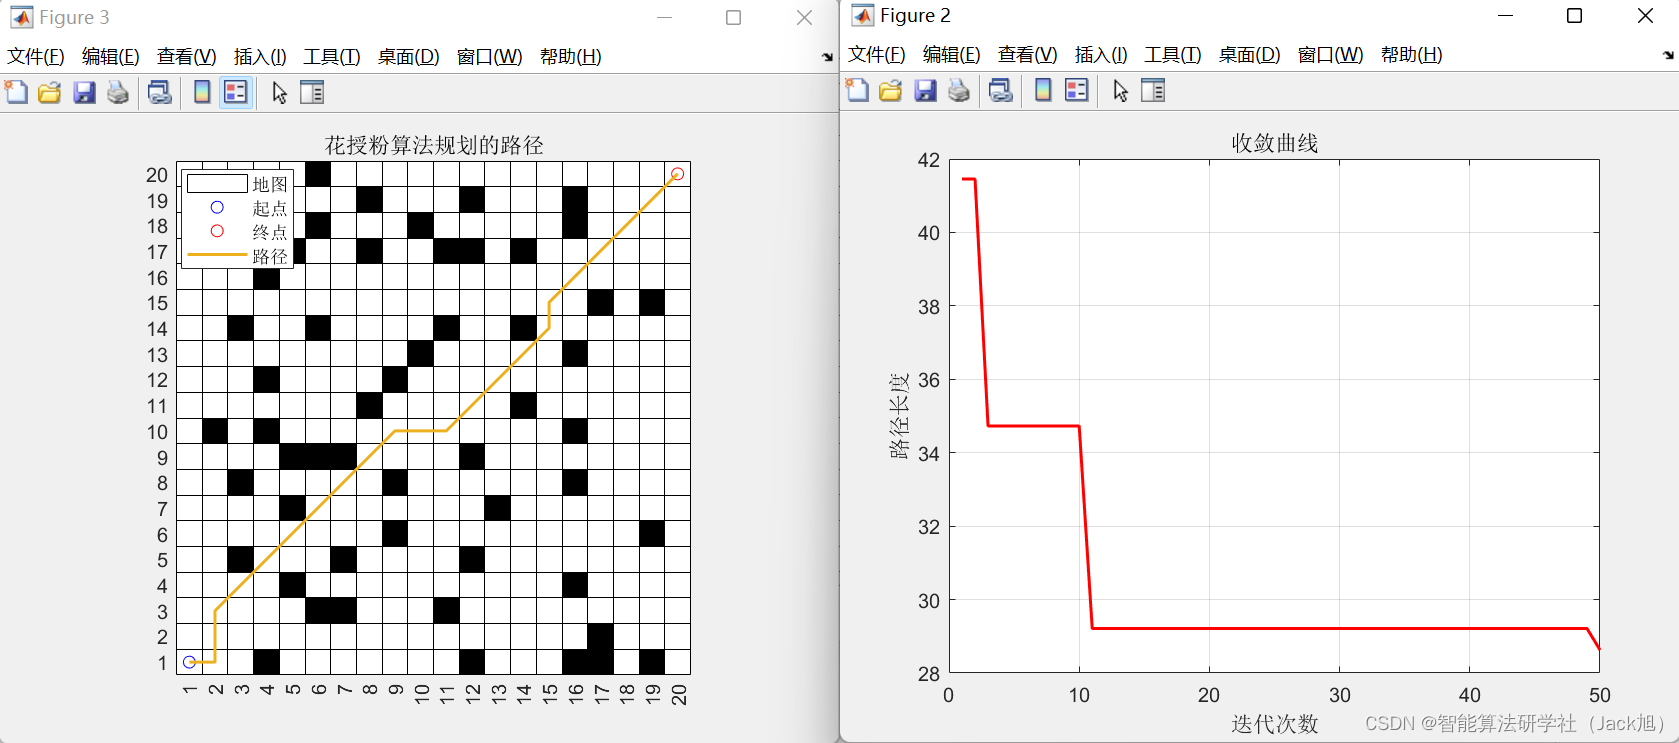
Task: Open 窗口(W) menu in Figure 2
Action: point(1330,55)
